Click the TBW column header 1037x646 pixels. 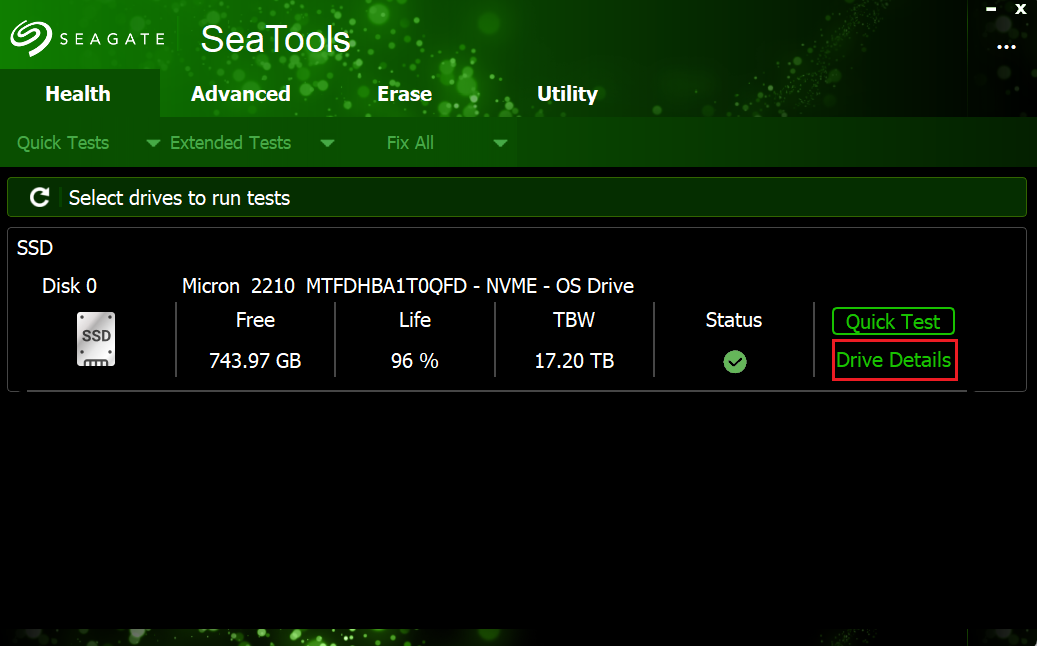(574, 320)
